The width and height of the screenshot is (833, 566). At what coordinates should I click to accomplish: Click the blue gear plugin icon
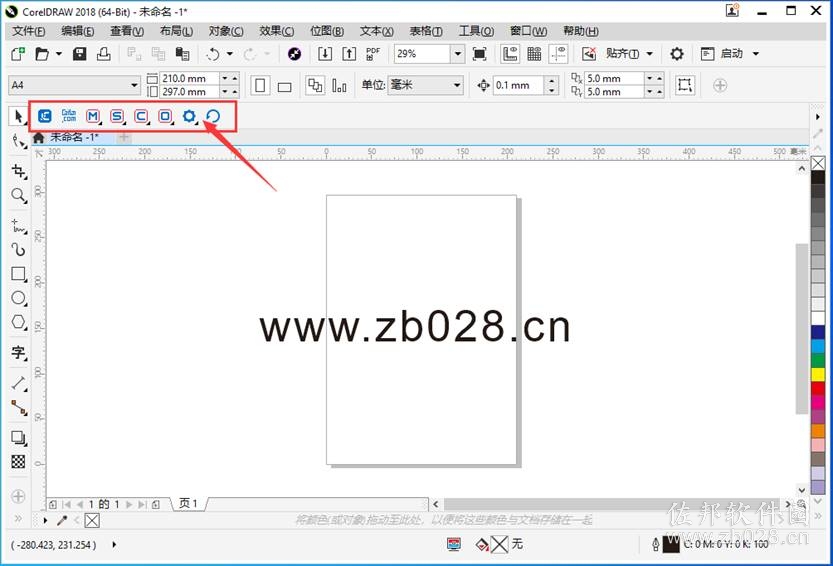pyautogui.click(x=189, y=116)
